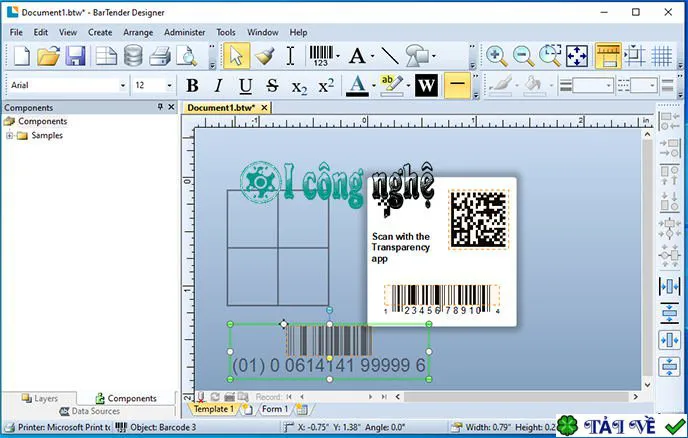
Task: Toggle the grid lines icon
Action: coord(661,56)
